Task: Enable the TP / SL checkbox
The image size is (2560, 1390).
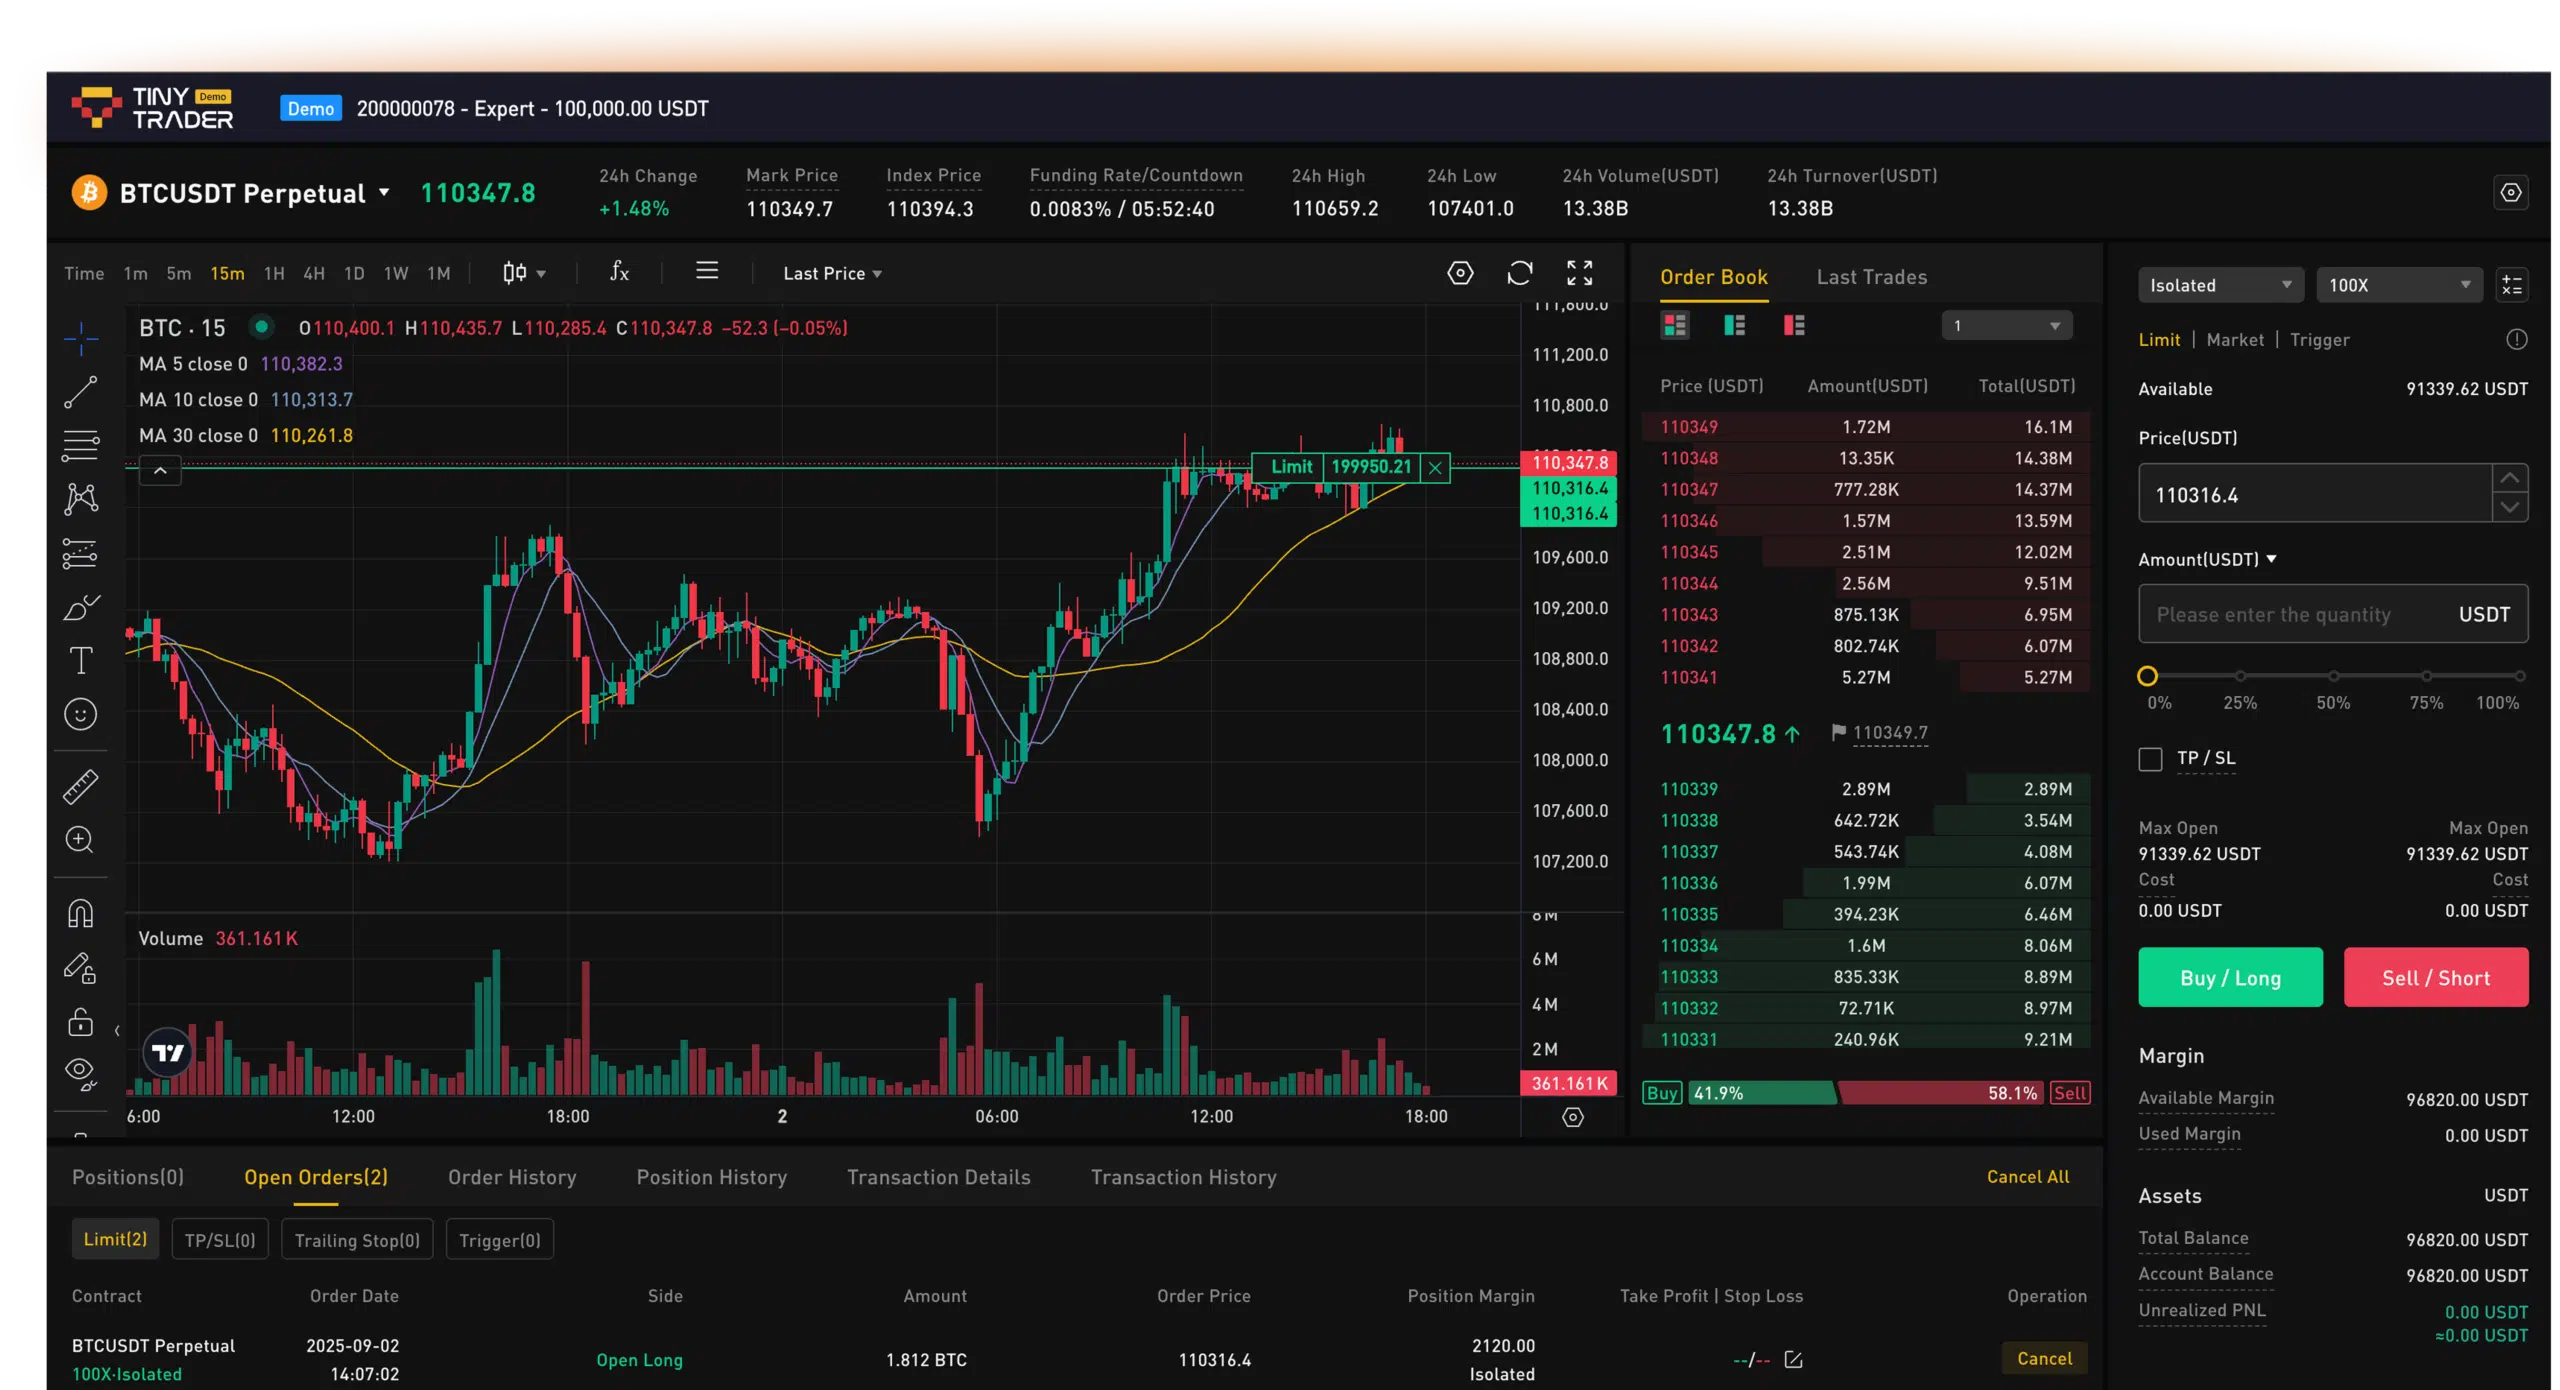Action: [x=2150, y=759]
